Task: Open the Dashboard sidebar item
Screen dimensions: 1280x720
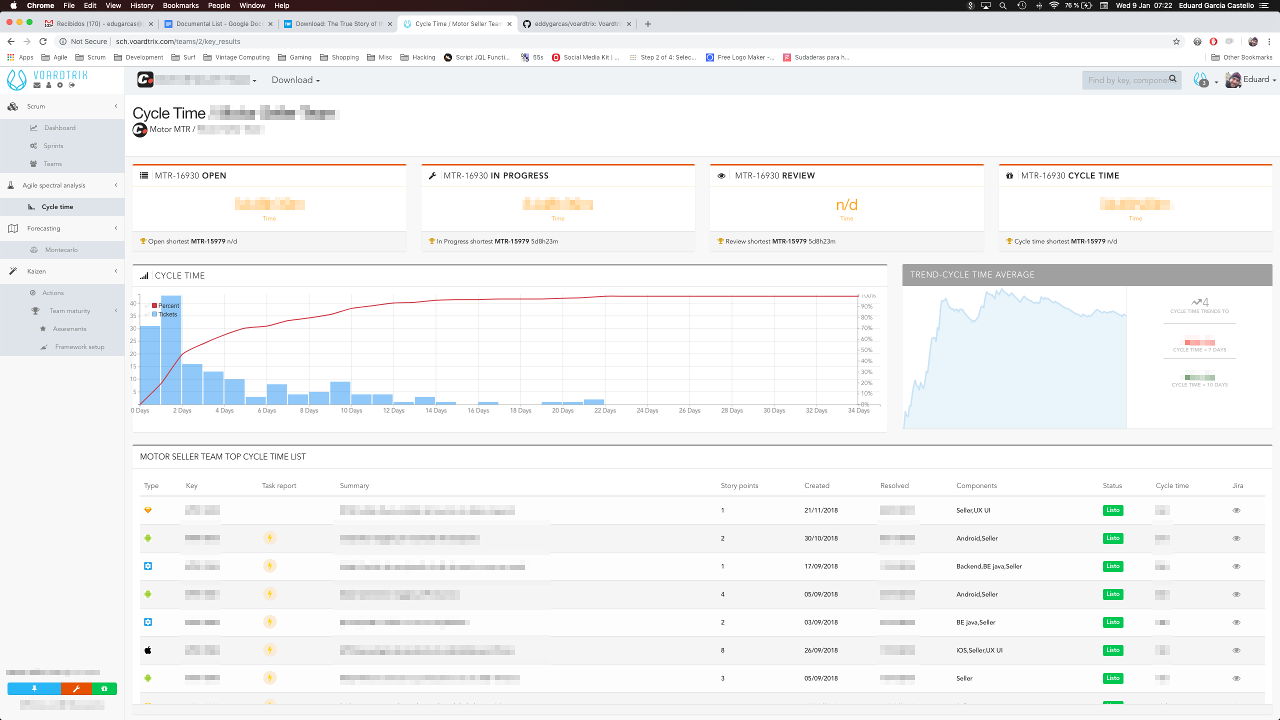Action: pos(60,128)
